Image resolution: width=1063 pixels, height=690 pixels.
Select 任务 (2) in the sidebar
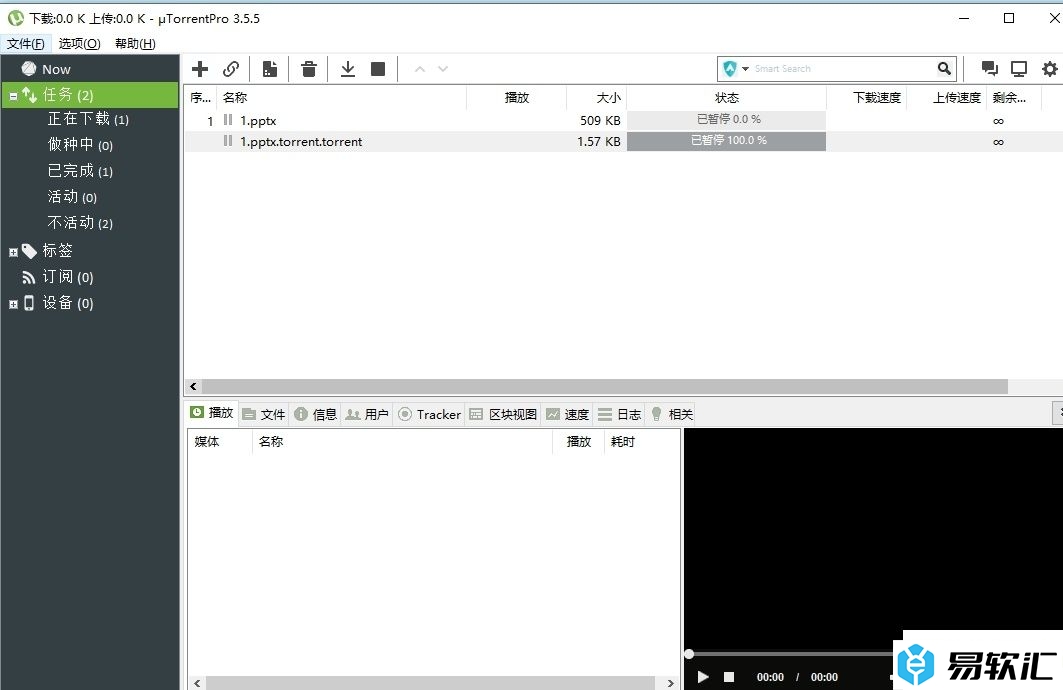pos(89,95)
